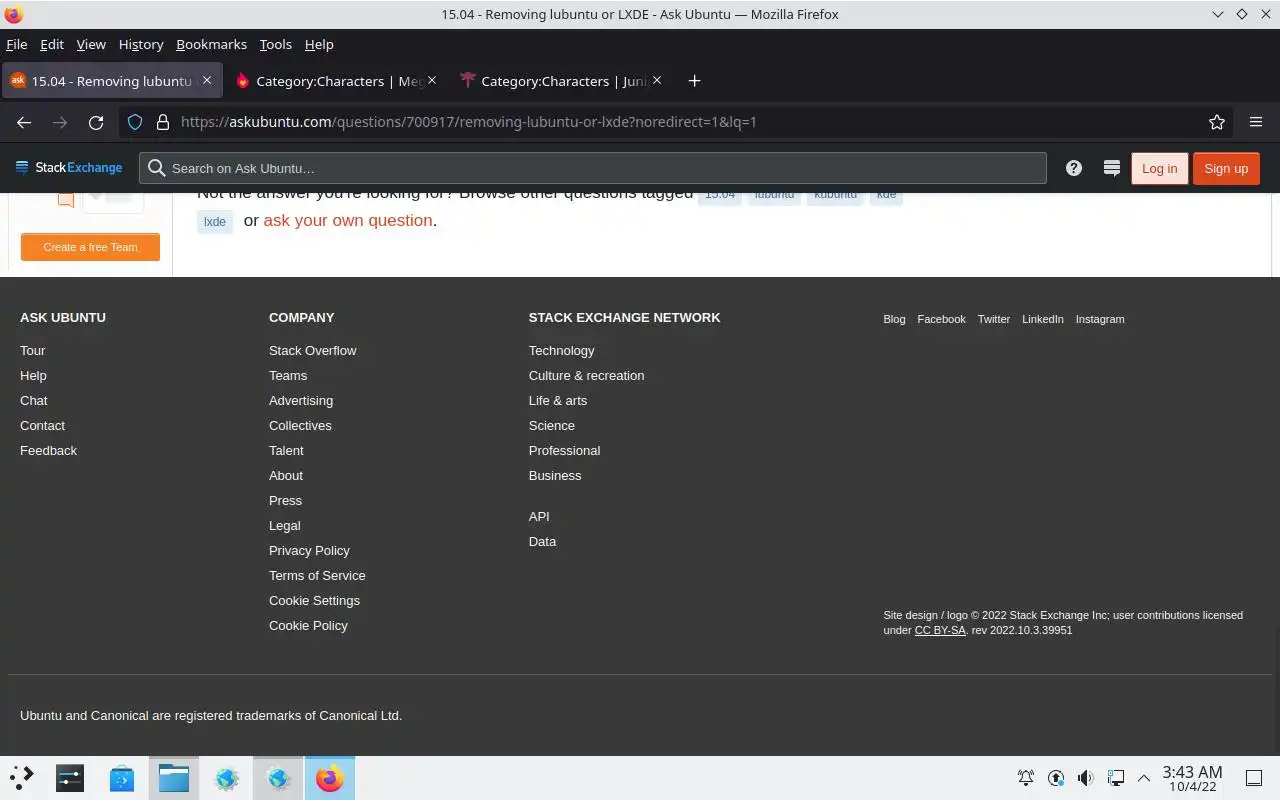Open the first globe browser icon in taskbar
Viewport: 1280px width, 800px height.
point(227,778)
